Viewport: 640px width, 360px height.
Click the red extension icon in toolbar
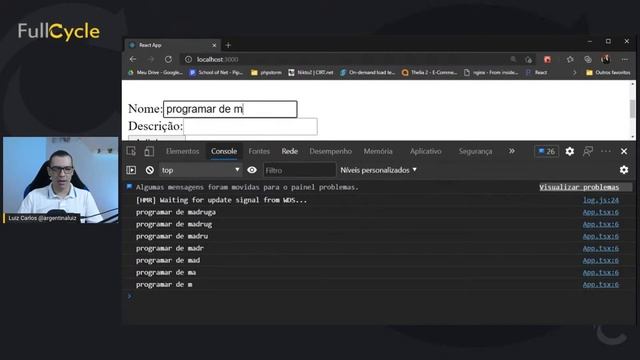tap(547, 60)
